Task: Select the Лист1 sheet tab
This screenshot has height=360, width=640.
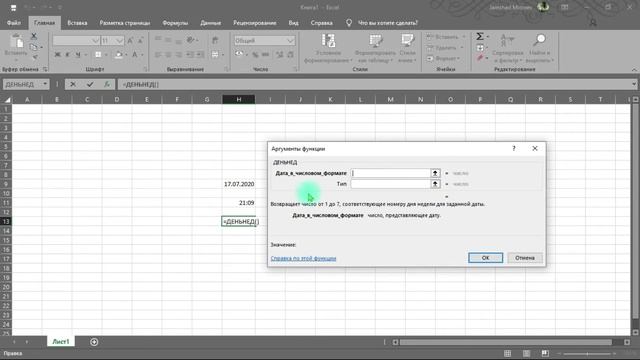Action: pyautogui.click(x=61, y=342)
